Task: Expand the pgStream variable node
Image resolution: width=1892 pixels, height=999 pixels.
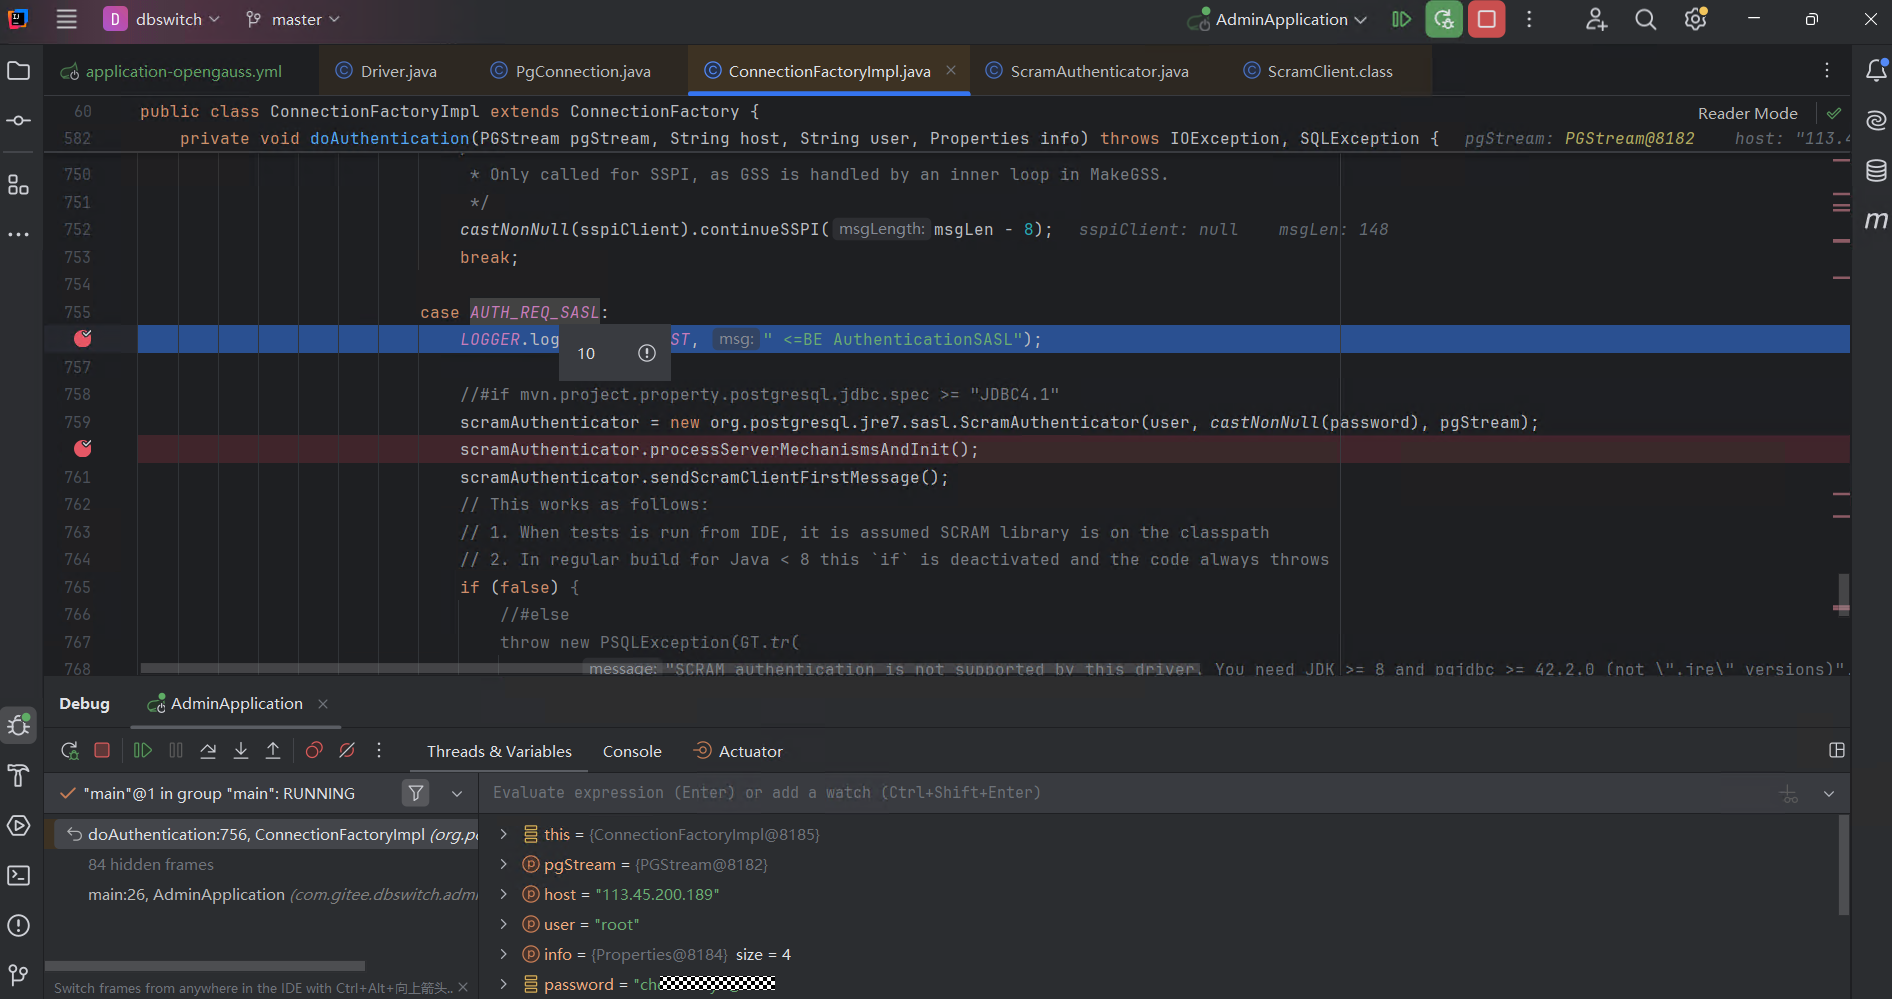Action: point(504,865)
